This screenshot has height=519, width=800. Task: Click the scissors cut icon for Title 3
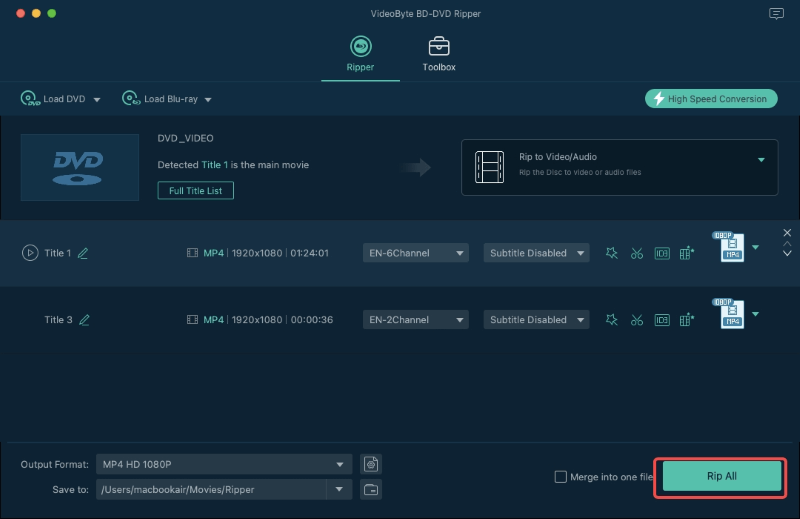point(637,320)
